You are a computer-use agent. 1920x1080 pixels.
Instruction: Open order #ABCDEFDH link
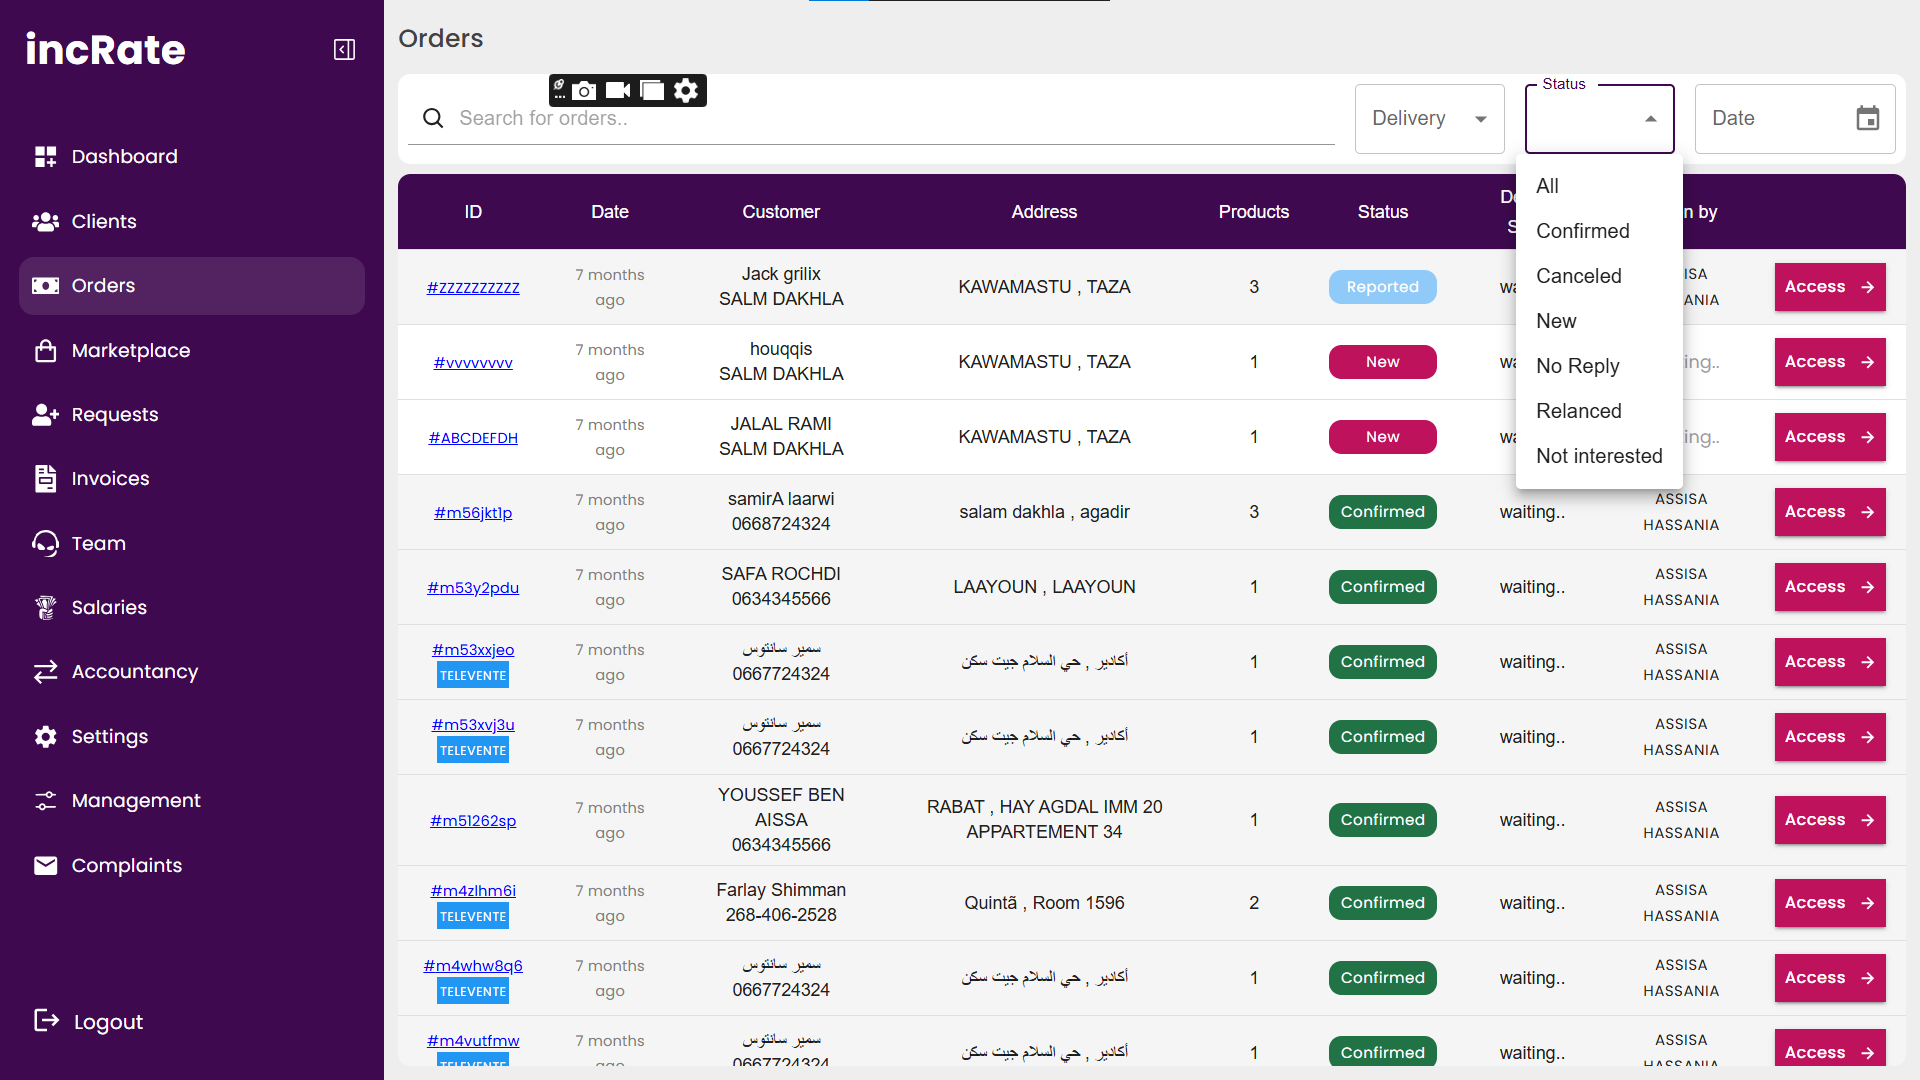point(472,437)
